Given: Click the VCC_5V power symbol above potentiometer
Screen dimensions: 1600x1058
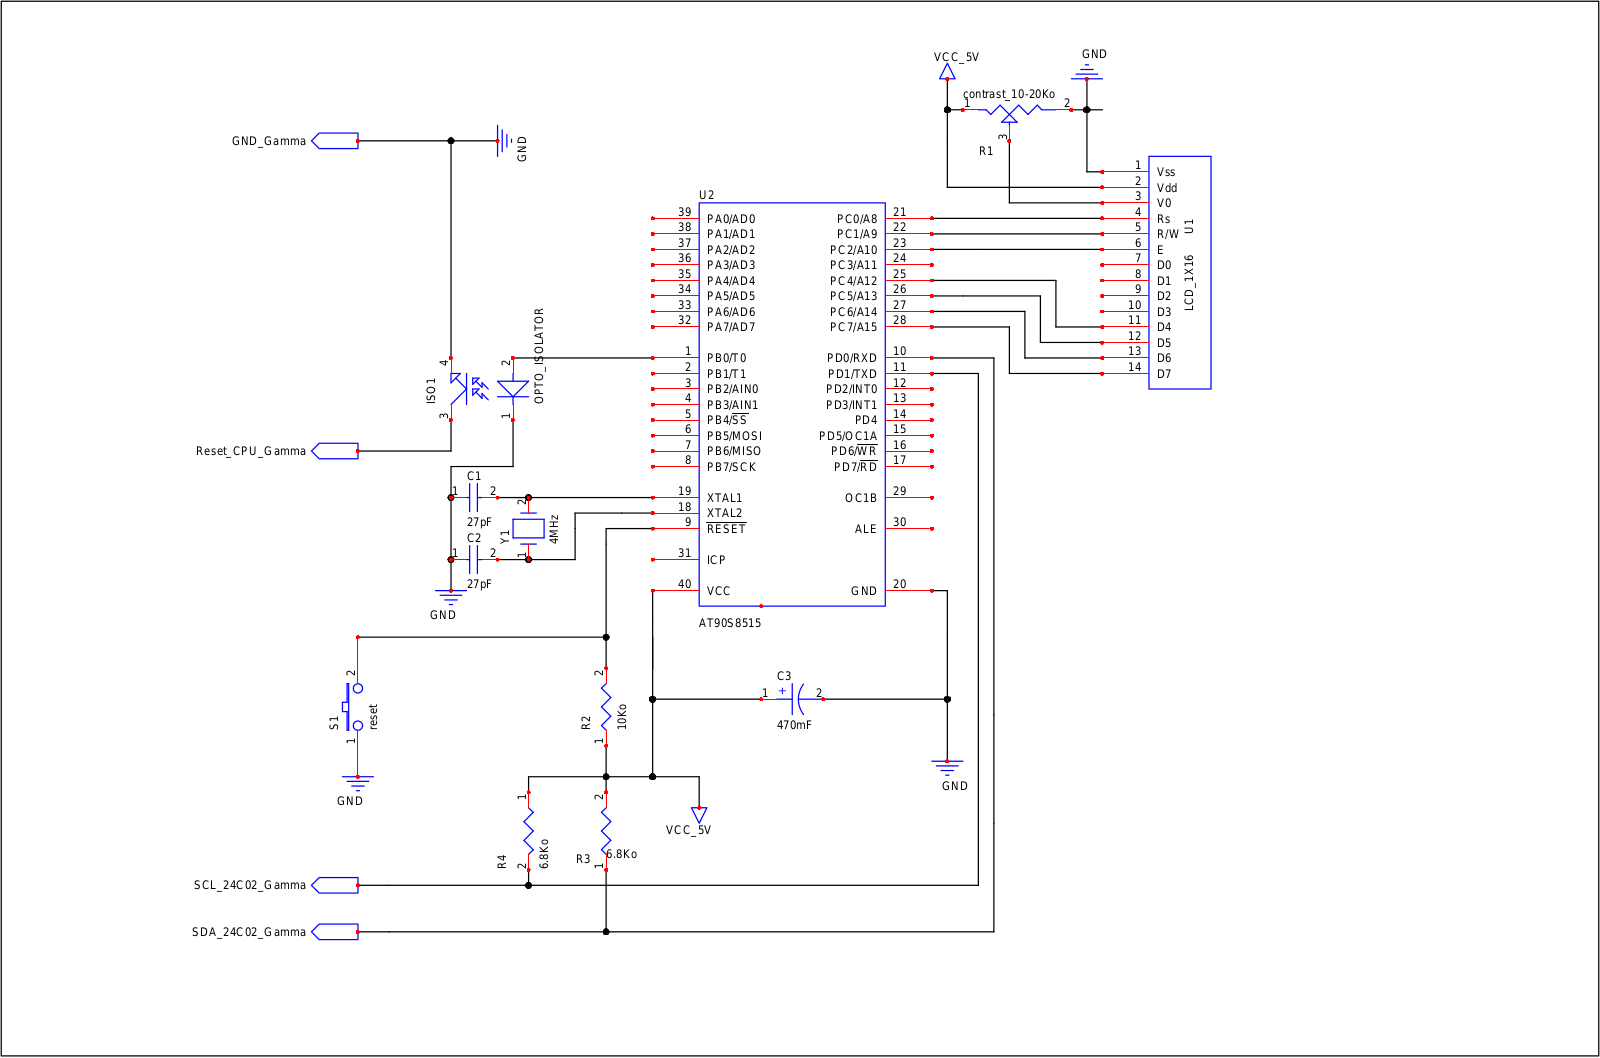Looking at the screenshot, I should coord(947,72).
